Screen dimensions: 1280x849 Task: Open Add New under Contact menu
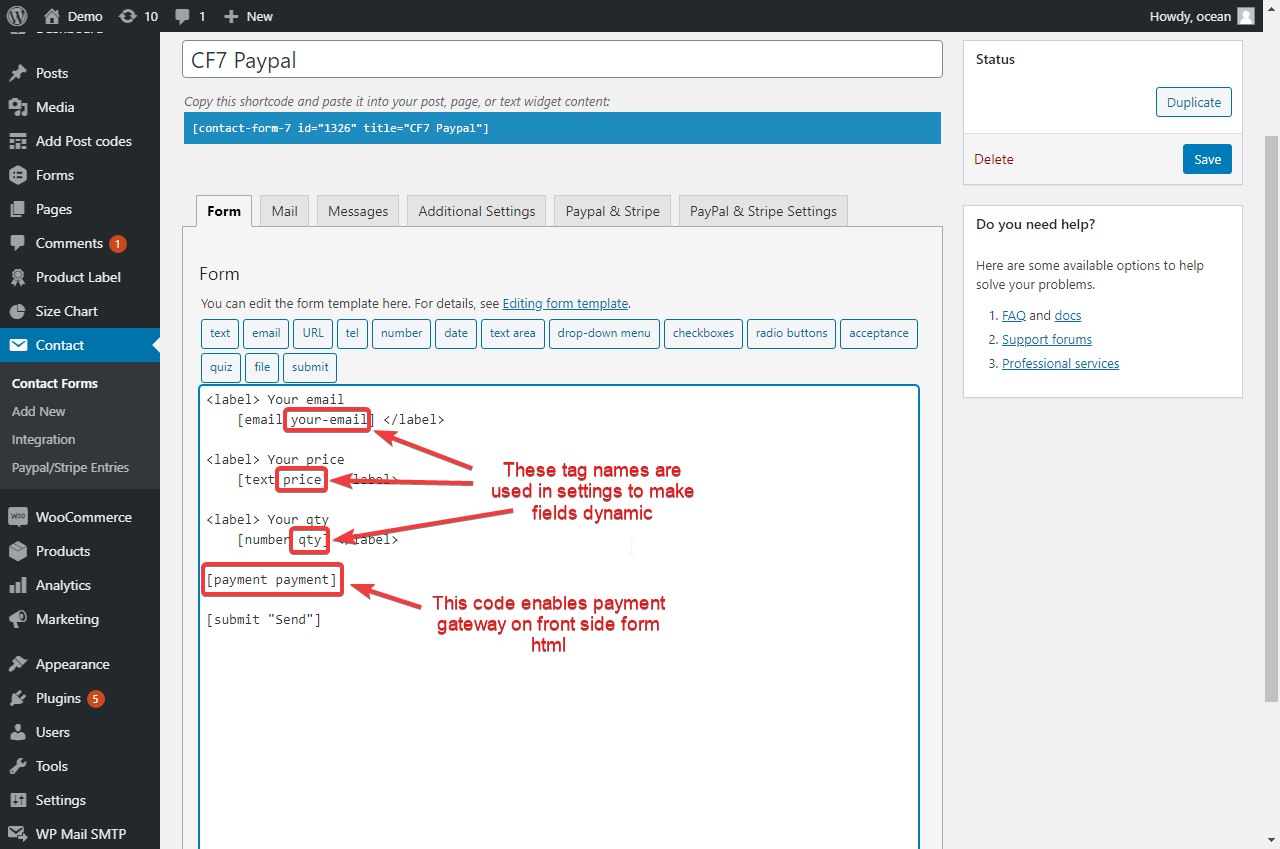click(39, 411)
